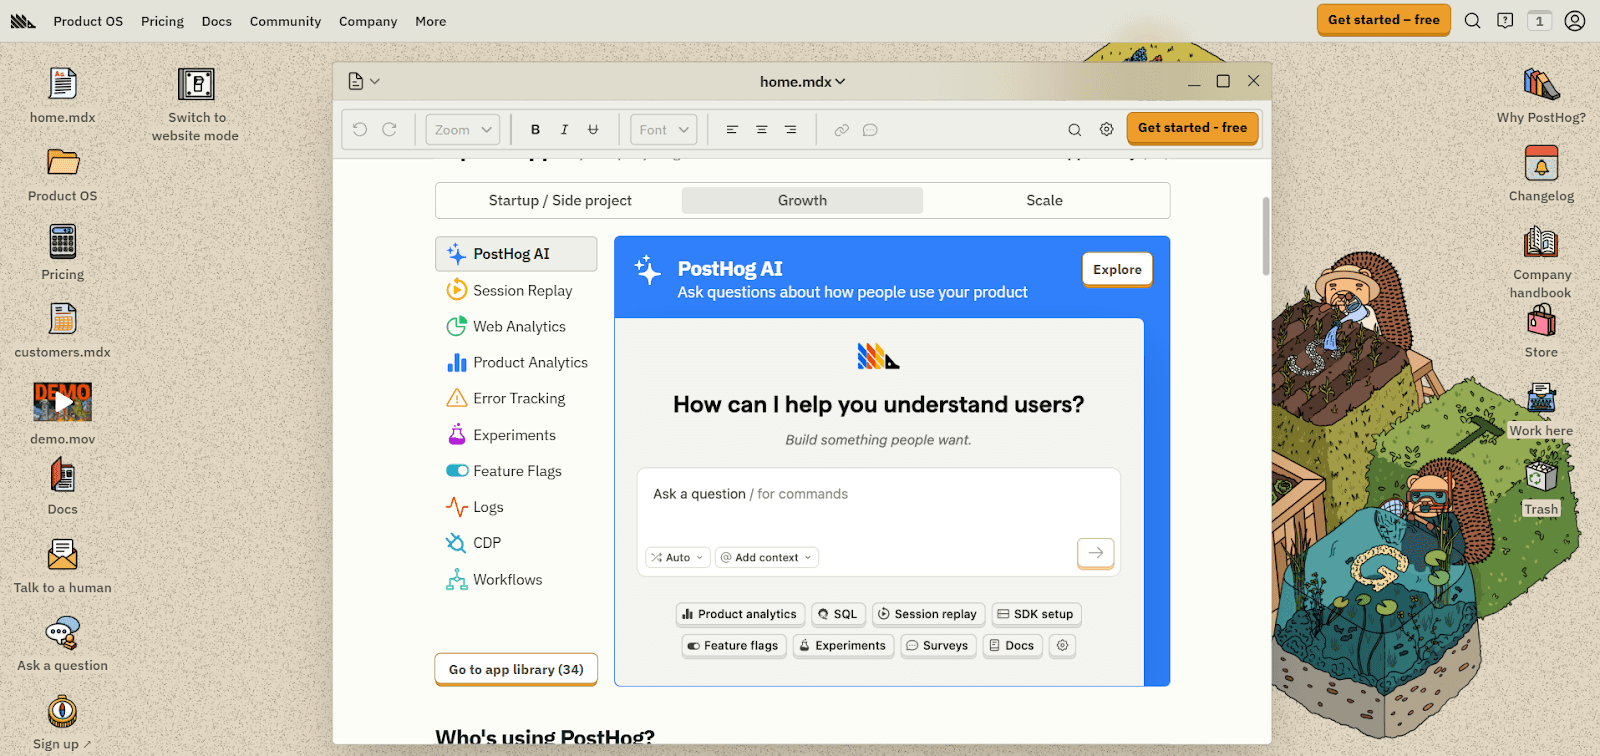Viewport: 1600px width, 756px height.
Task: Select CDP in product list
Action: click(516, 543)
